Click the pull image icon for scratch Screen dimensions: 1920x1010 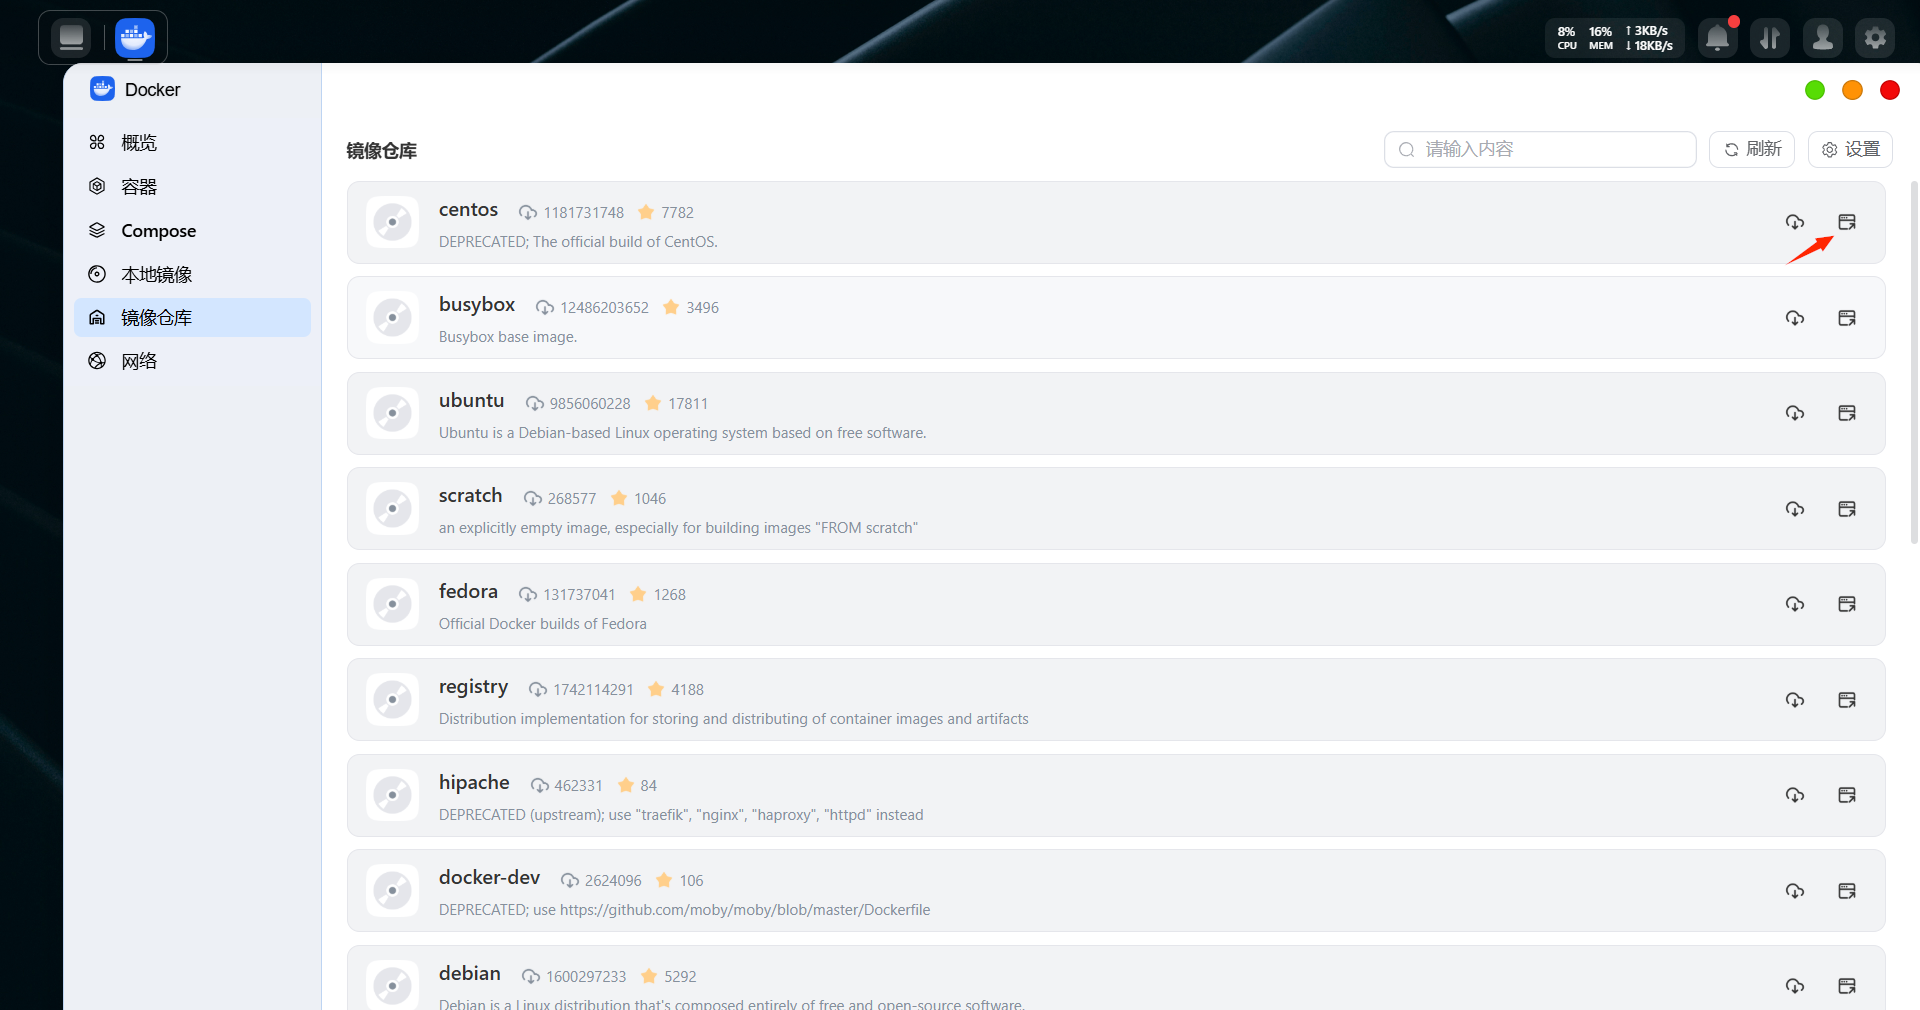(1795, 509)
